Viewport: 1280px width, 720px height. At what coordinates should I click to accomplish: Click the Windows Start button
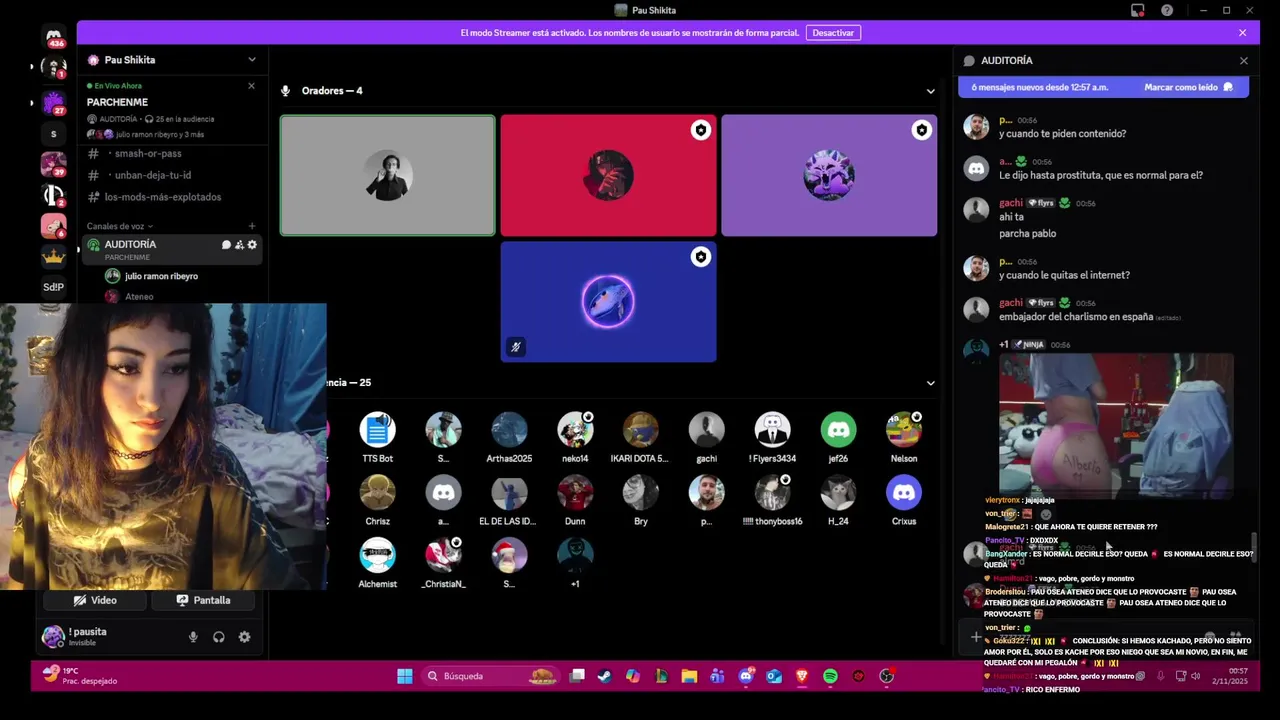tap(405, 676)
